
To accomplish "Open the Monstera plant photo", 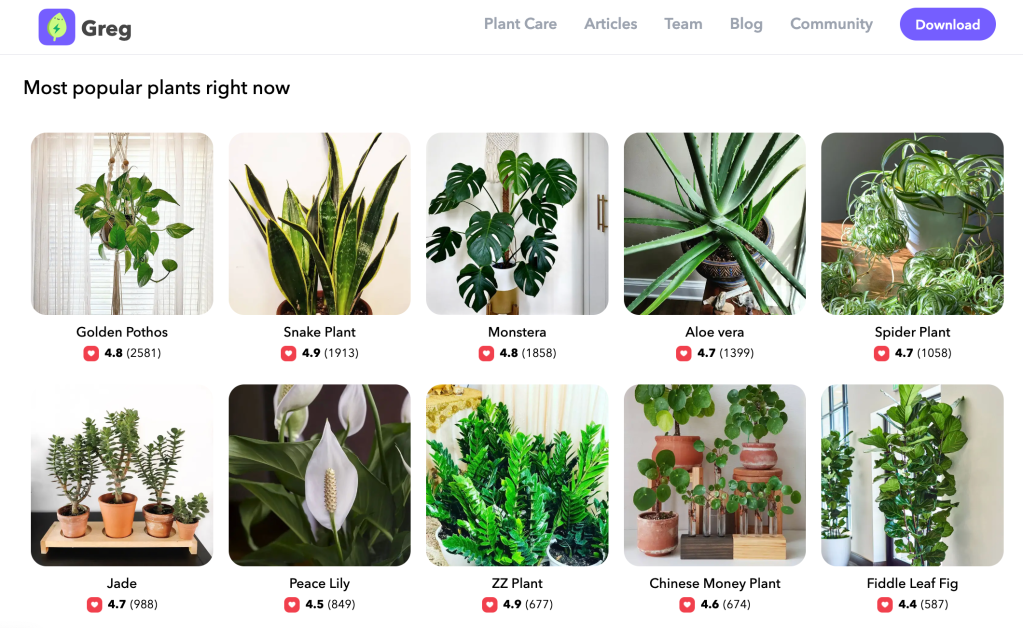I will pyautogui.click(x=517, y=224).
